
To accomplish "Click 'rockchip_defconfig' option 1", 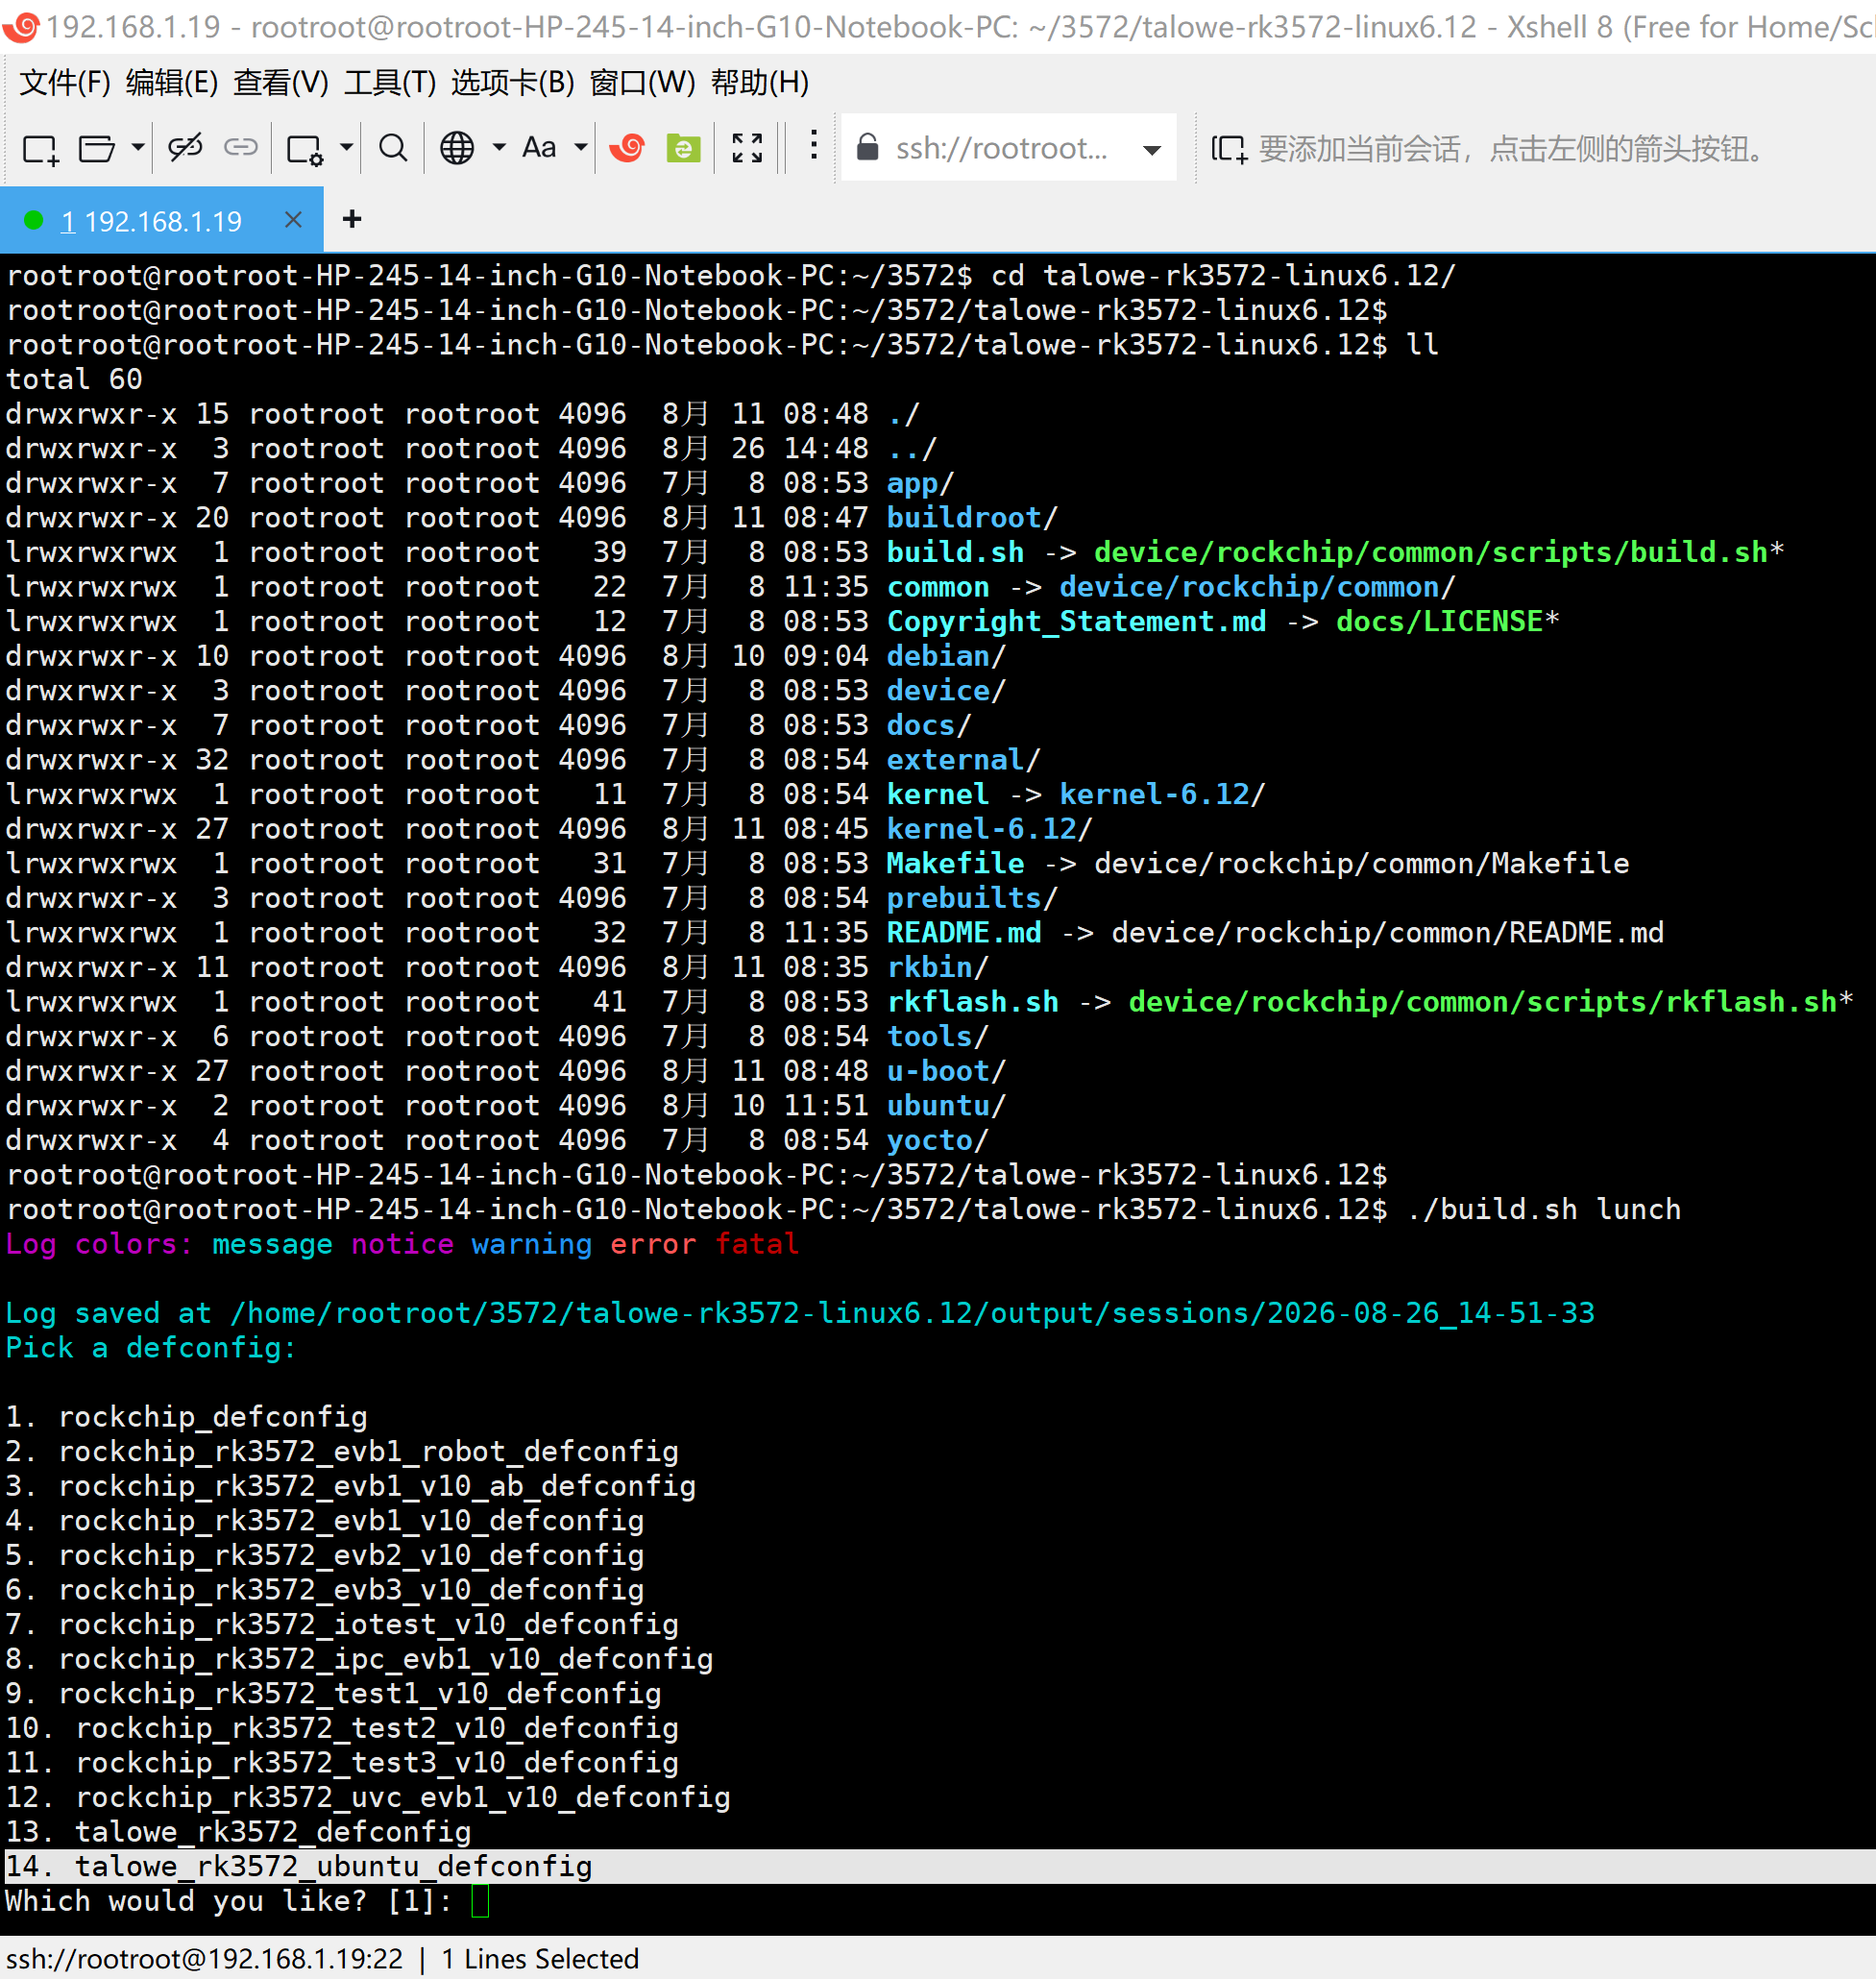I will tap(213, 1416).
